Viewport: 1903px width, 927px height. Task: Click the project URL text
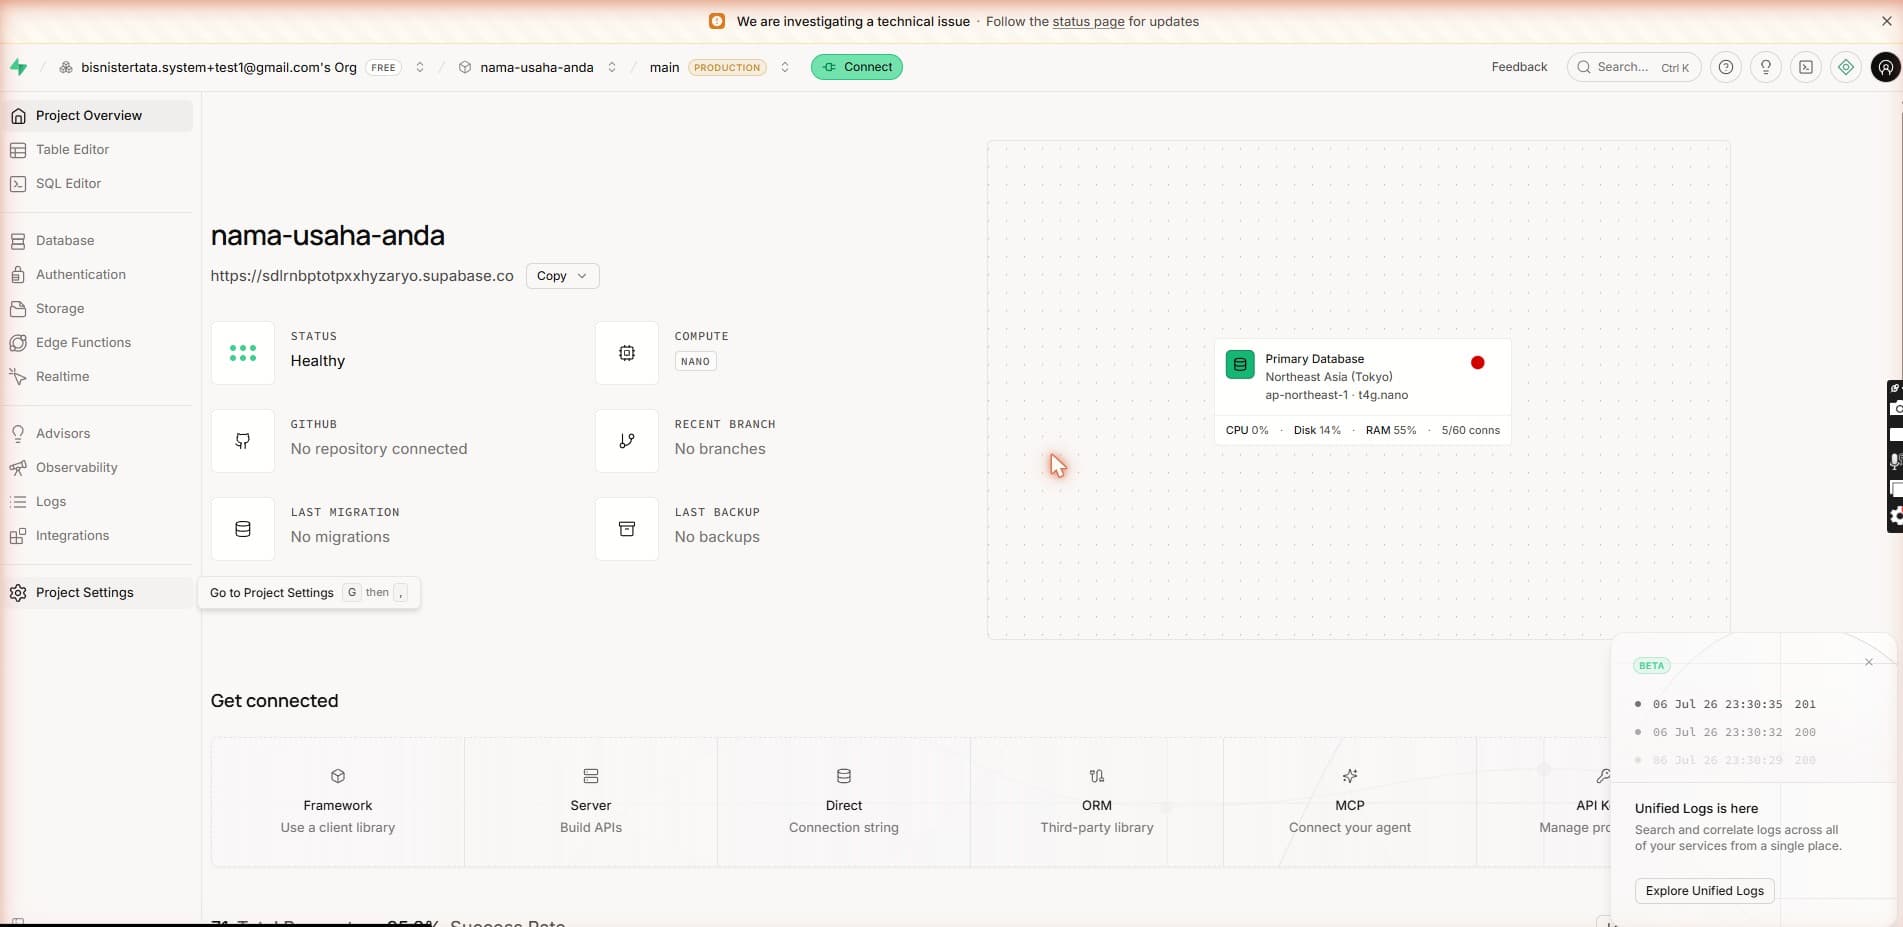(362, 276)
